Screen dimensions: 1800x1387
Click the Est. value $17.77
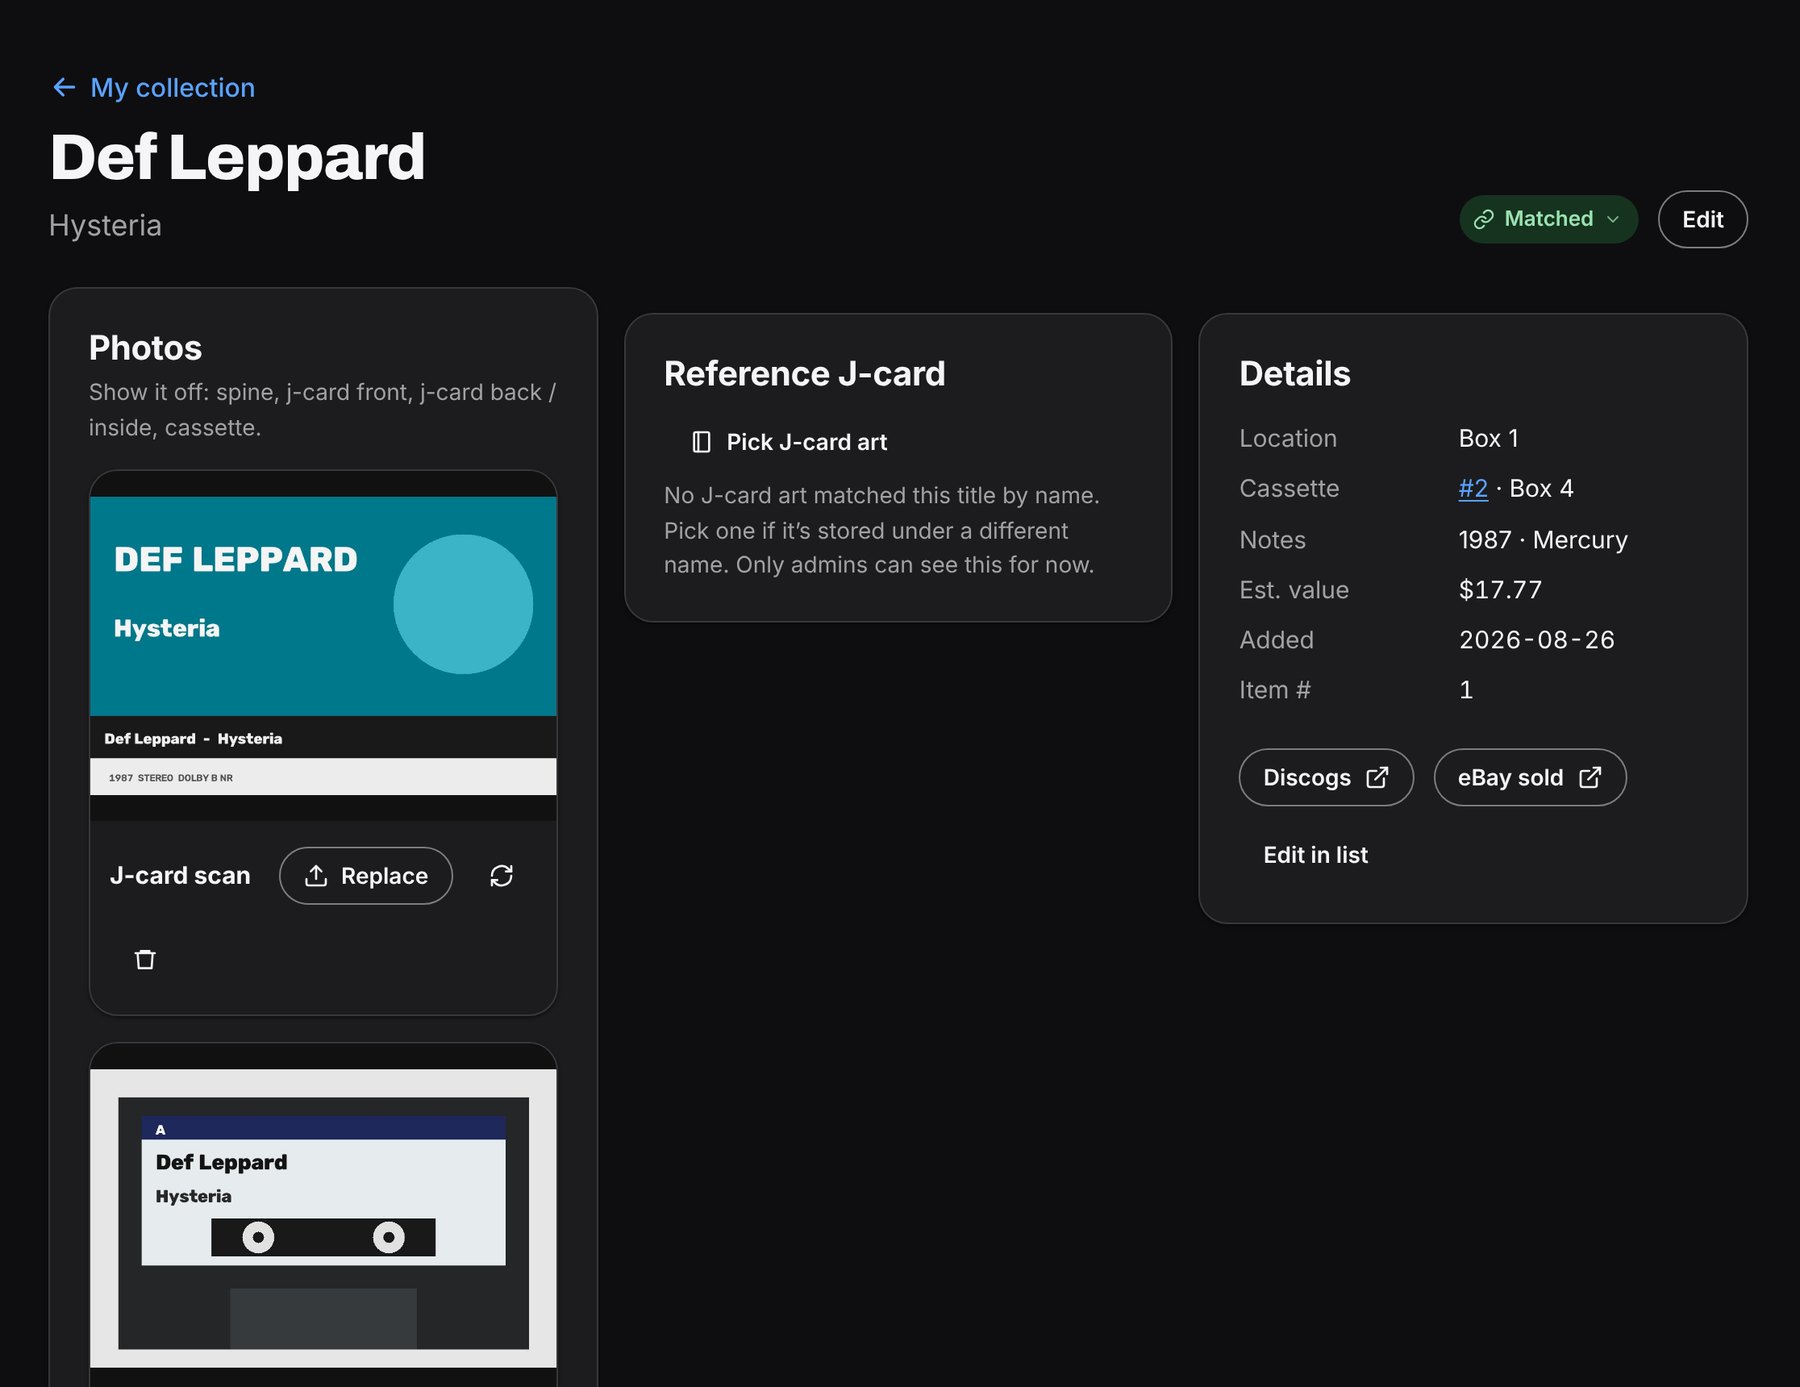click(x=1500, y=590)
